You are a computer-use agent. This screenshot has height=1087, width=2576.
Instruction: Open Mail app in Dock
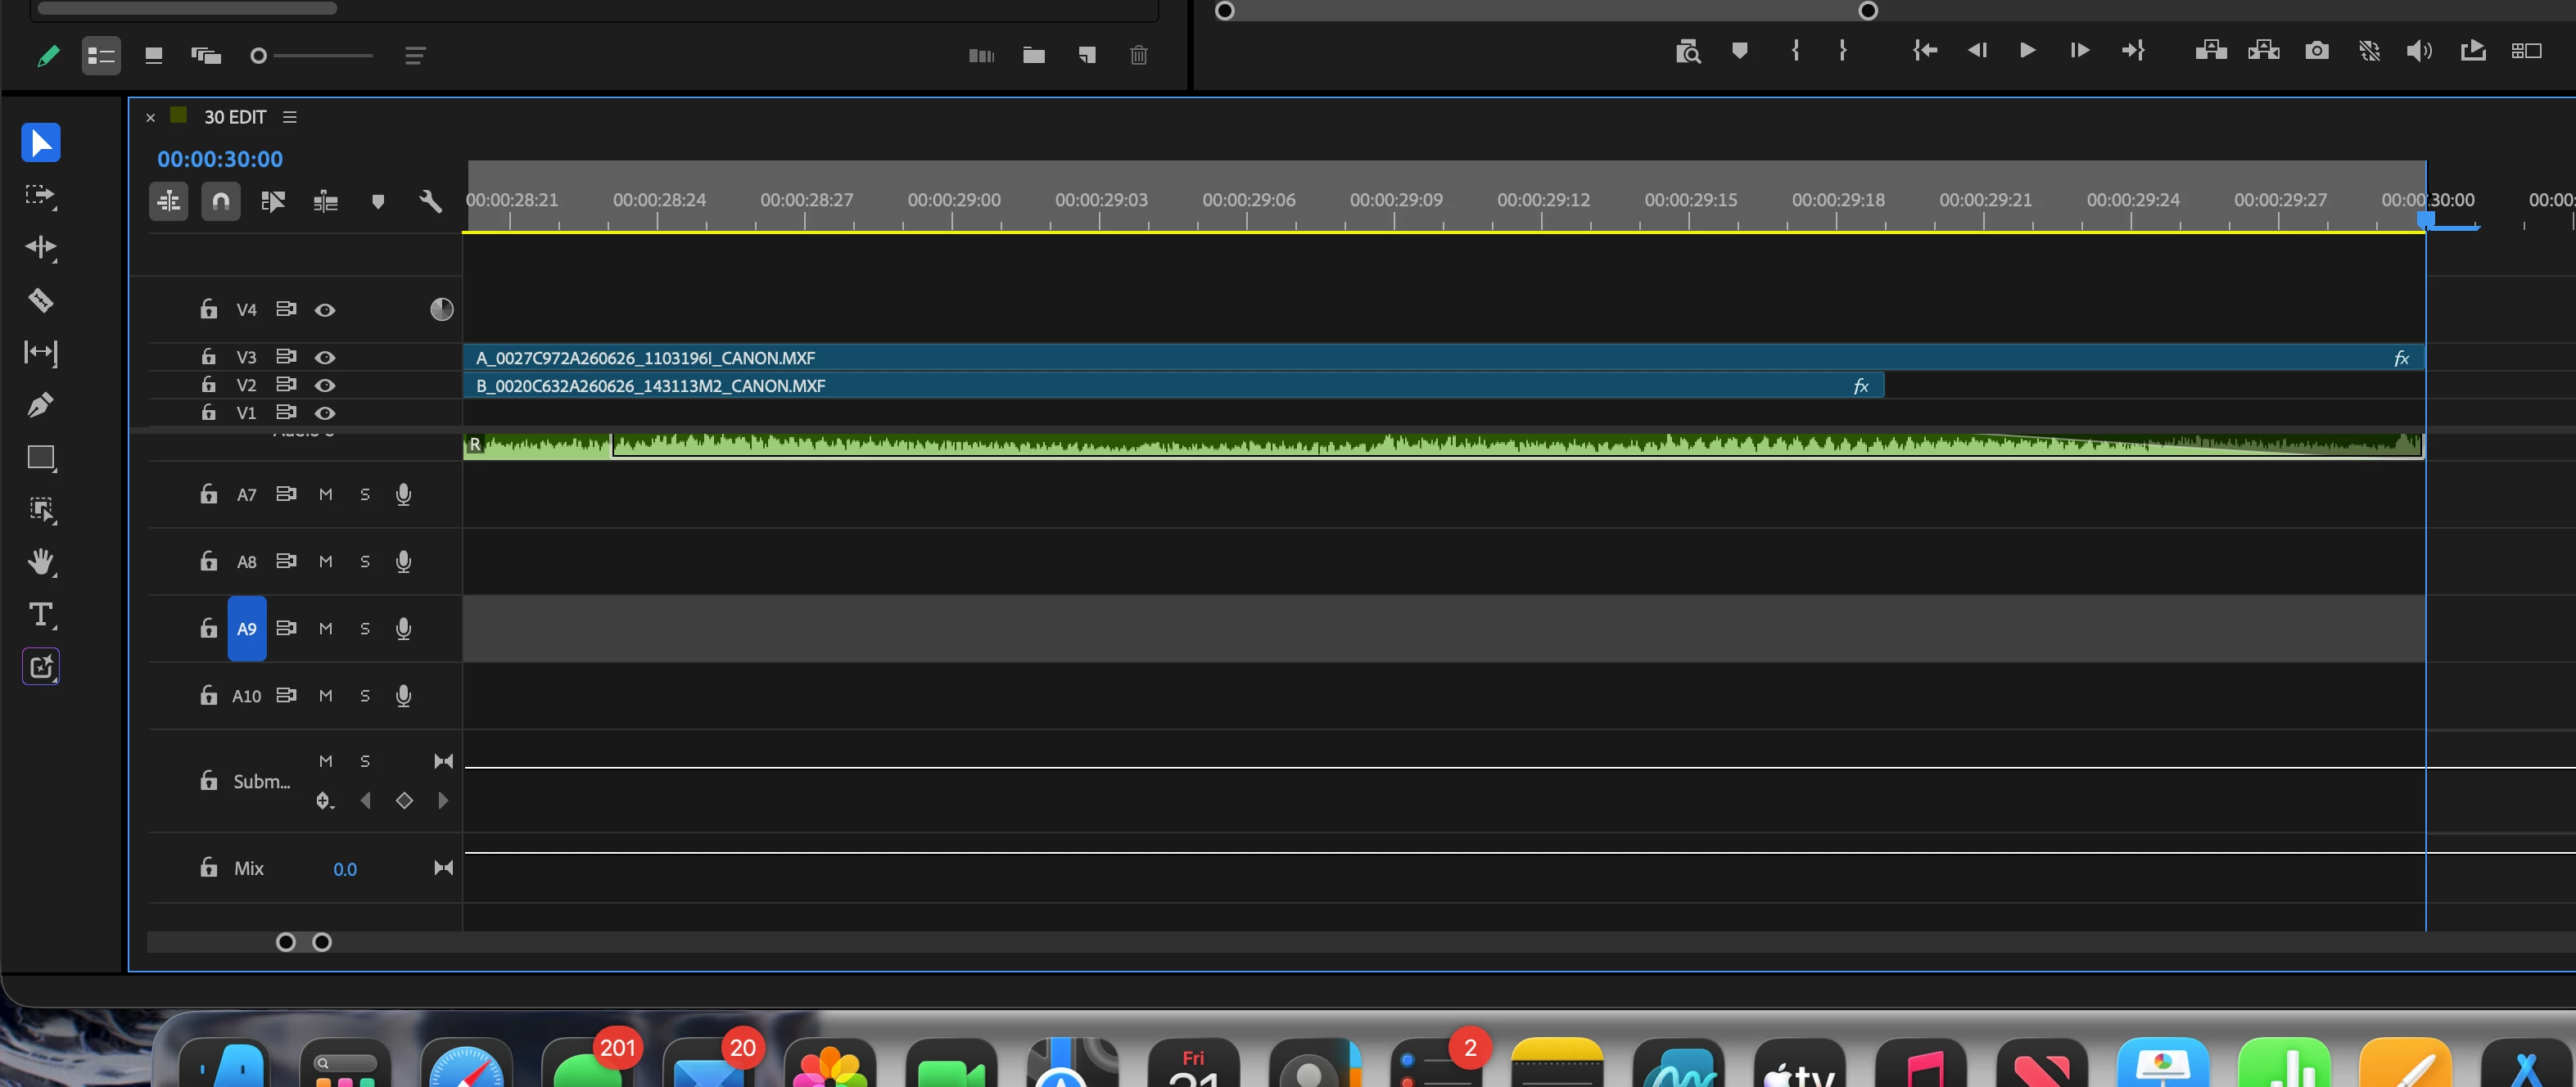point(708,1064)
